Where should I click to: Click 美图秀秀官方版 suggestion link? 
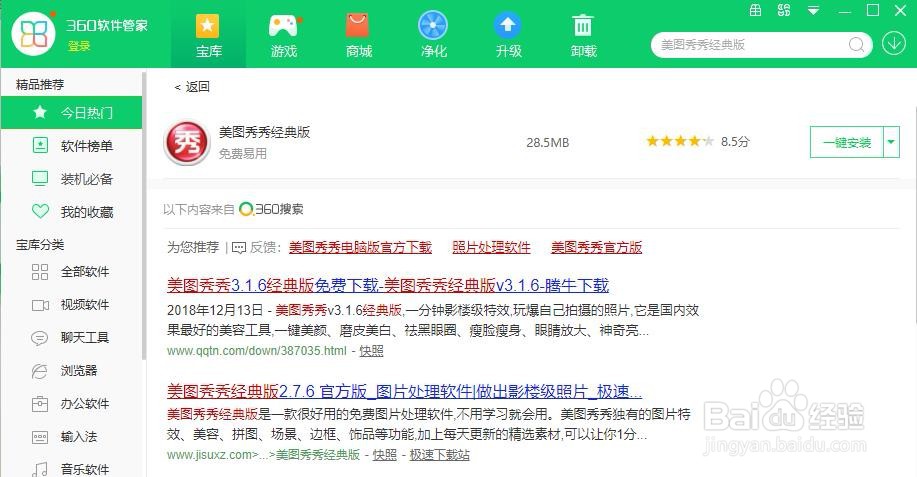tap(597, 247)
